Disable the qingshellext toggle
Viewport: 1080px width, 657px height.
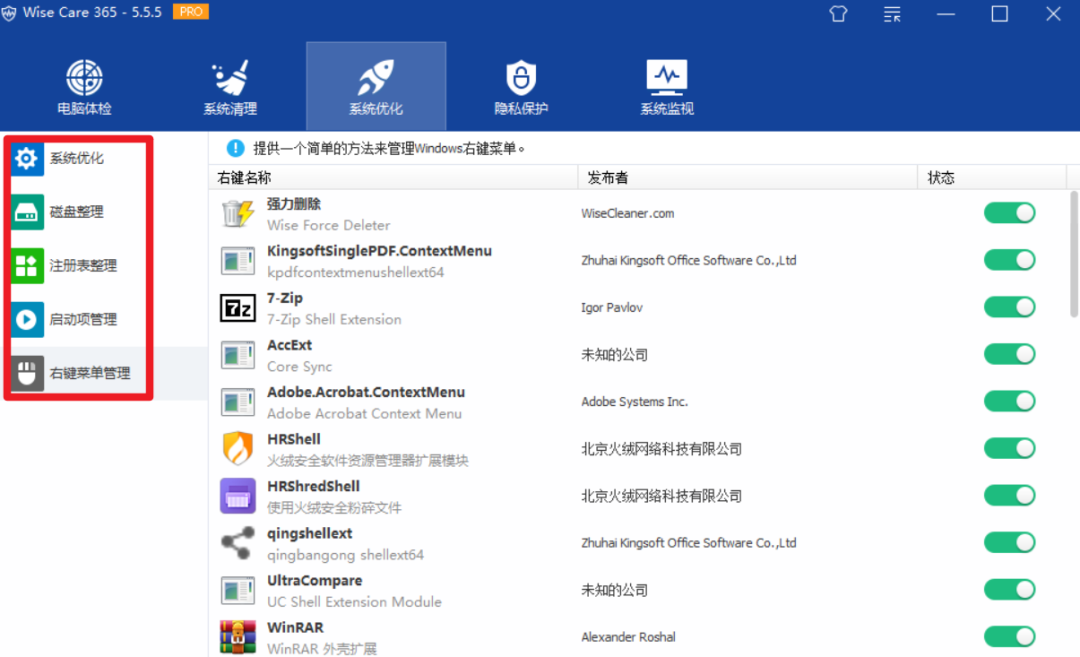(x=1009, y=543)
